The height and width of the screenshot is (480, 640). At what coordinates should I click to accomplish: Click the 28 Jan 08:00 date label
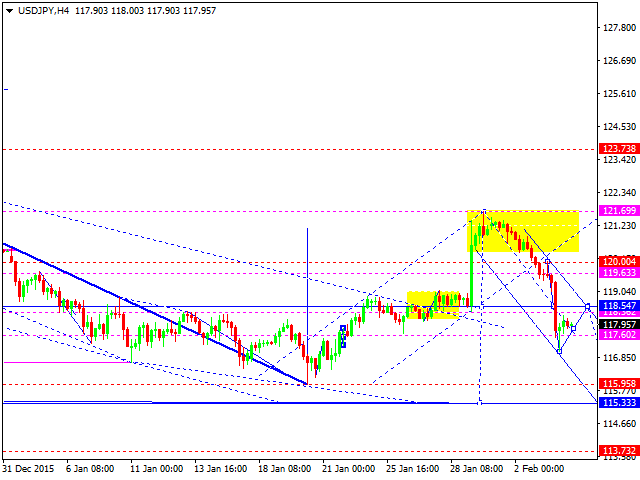pos(477,467)
